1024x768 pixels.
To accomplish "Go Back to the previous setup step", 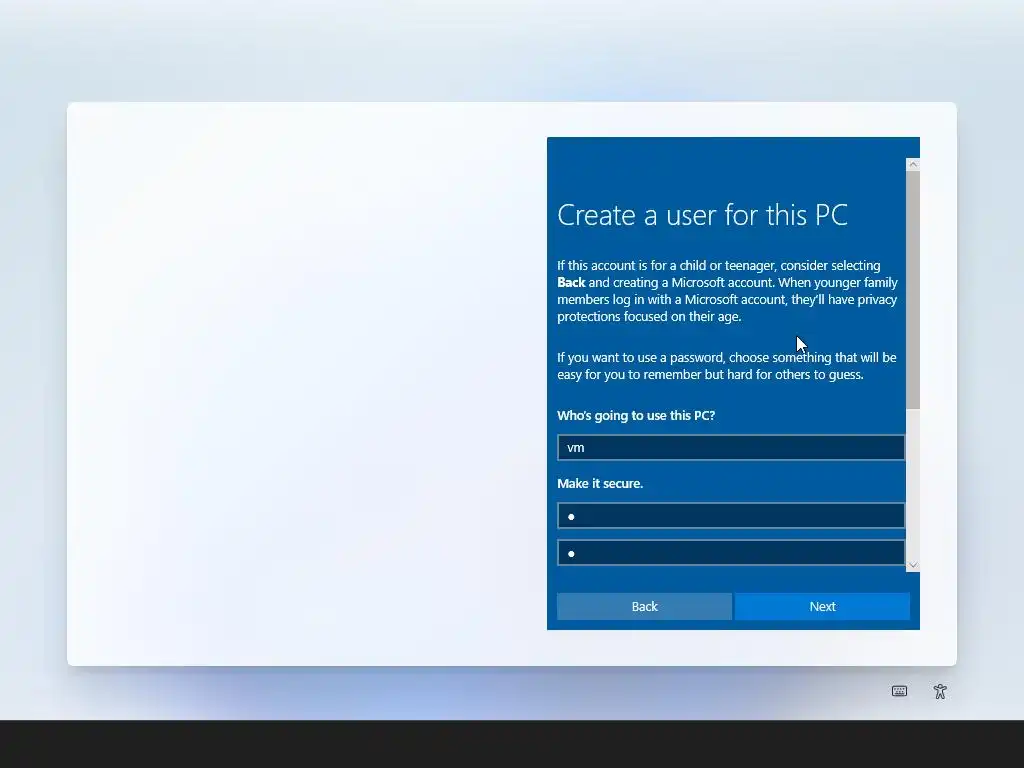I will point(644,606).
